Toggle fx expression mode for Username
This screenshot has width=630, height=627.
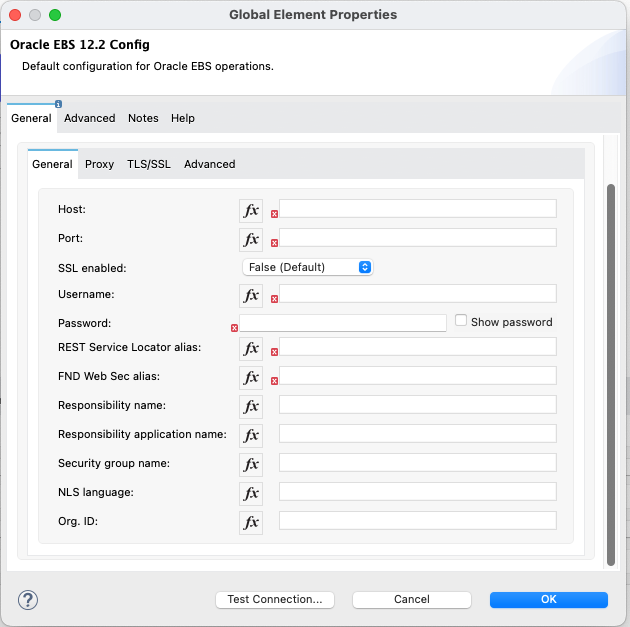click(x=251, y=296)
